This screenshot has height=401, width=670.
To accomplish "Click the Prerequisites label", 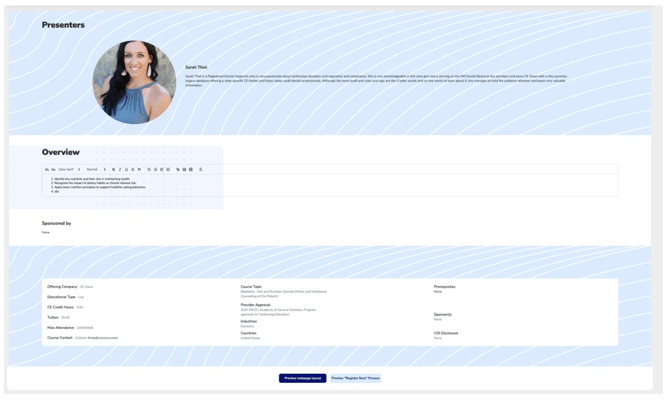I will pyautogui.click(x=445, y=287).
